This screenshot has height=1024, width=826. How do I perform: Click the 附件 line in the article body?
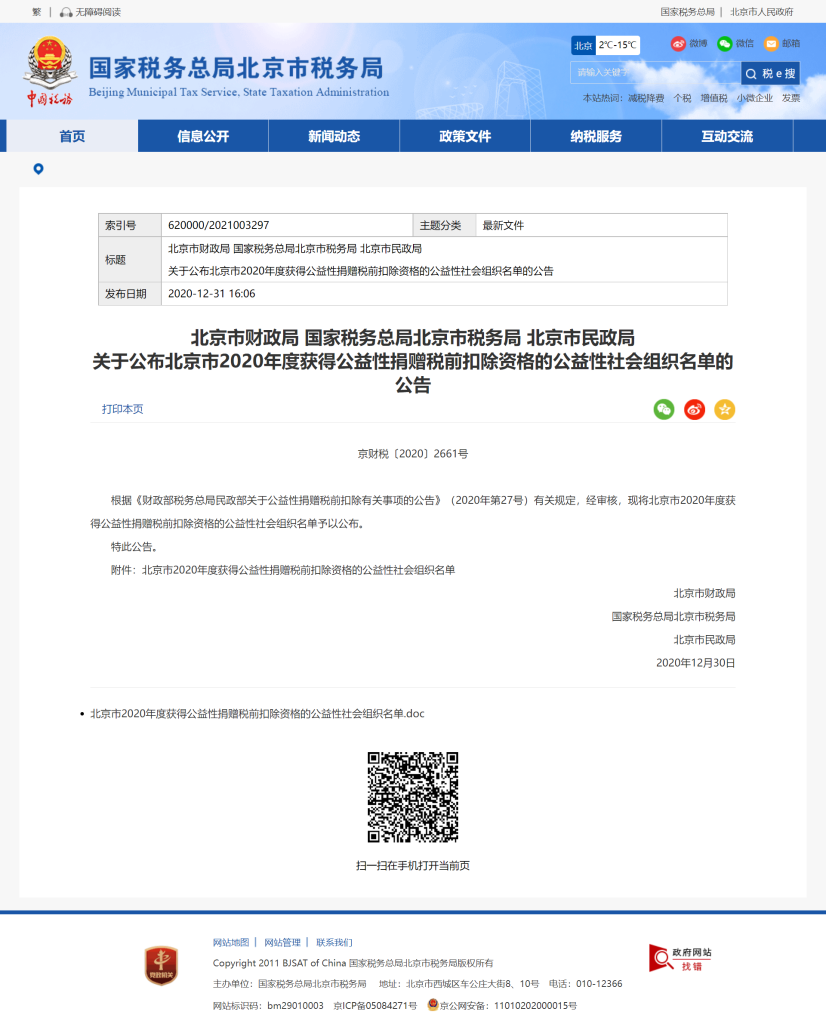[283, 570]
